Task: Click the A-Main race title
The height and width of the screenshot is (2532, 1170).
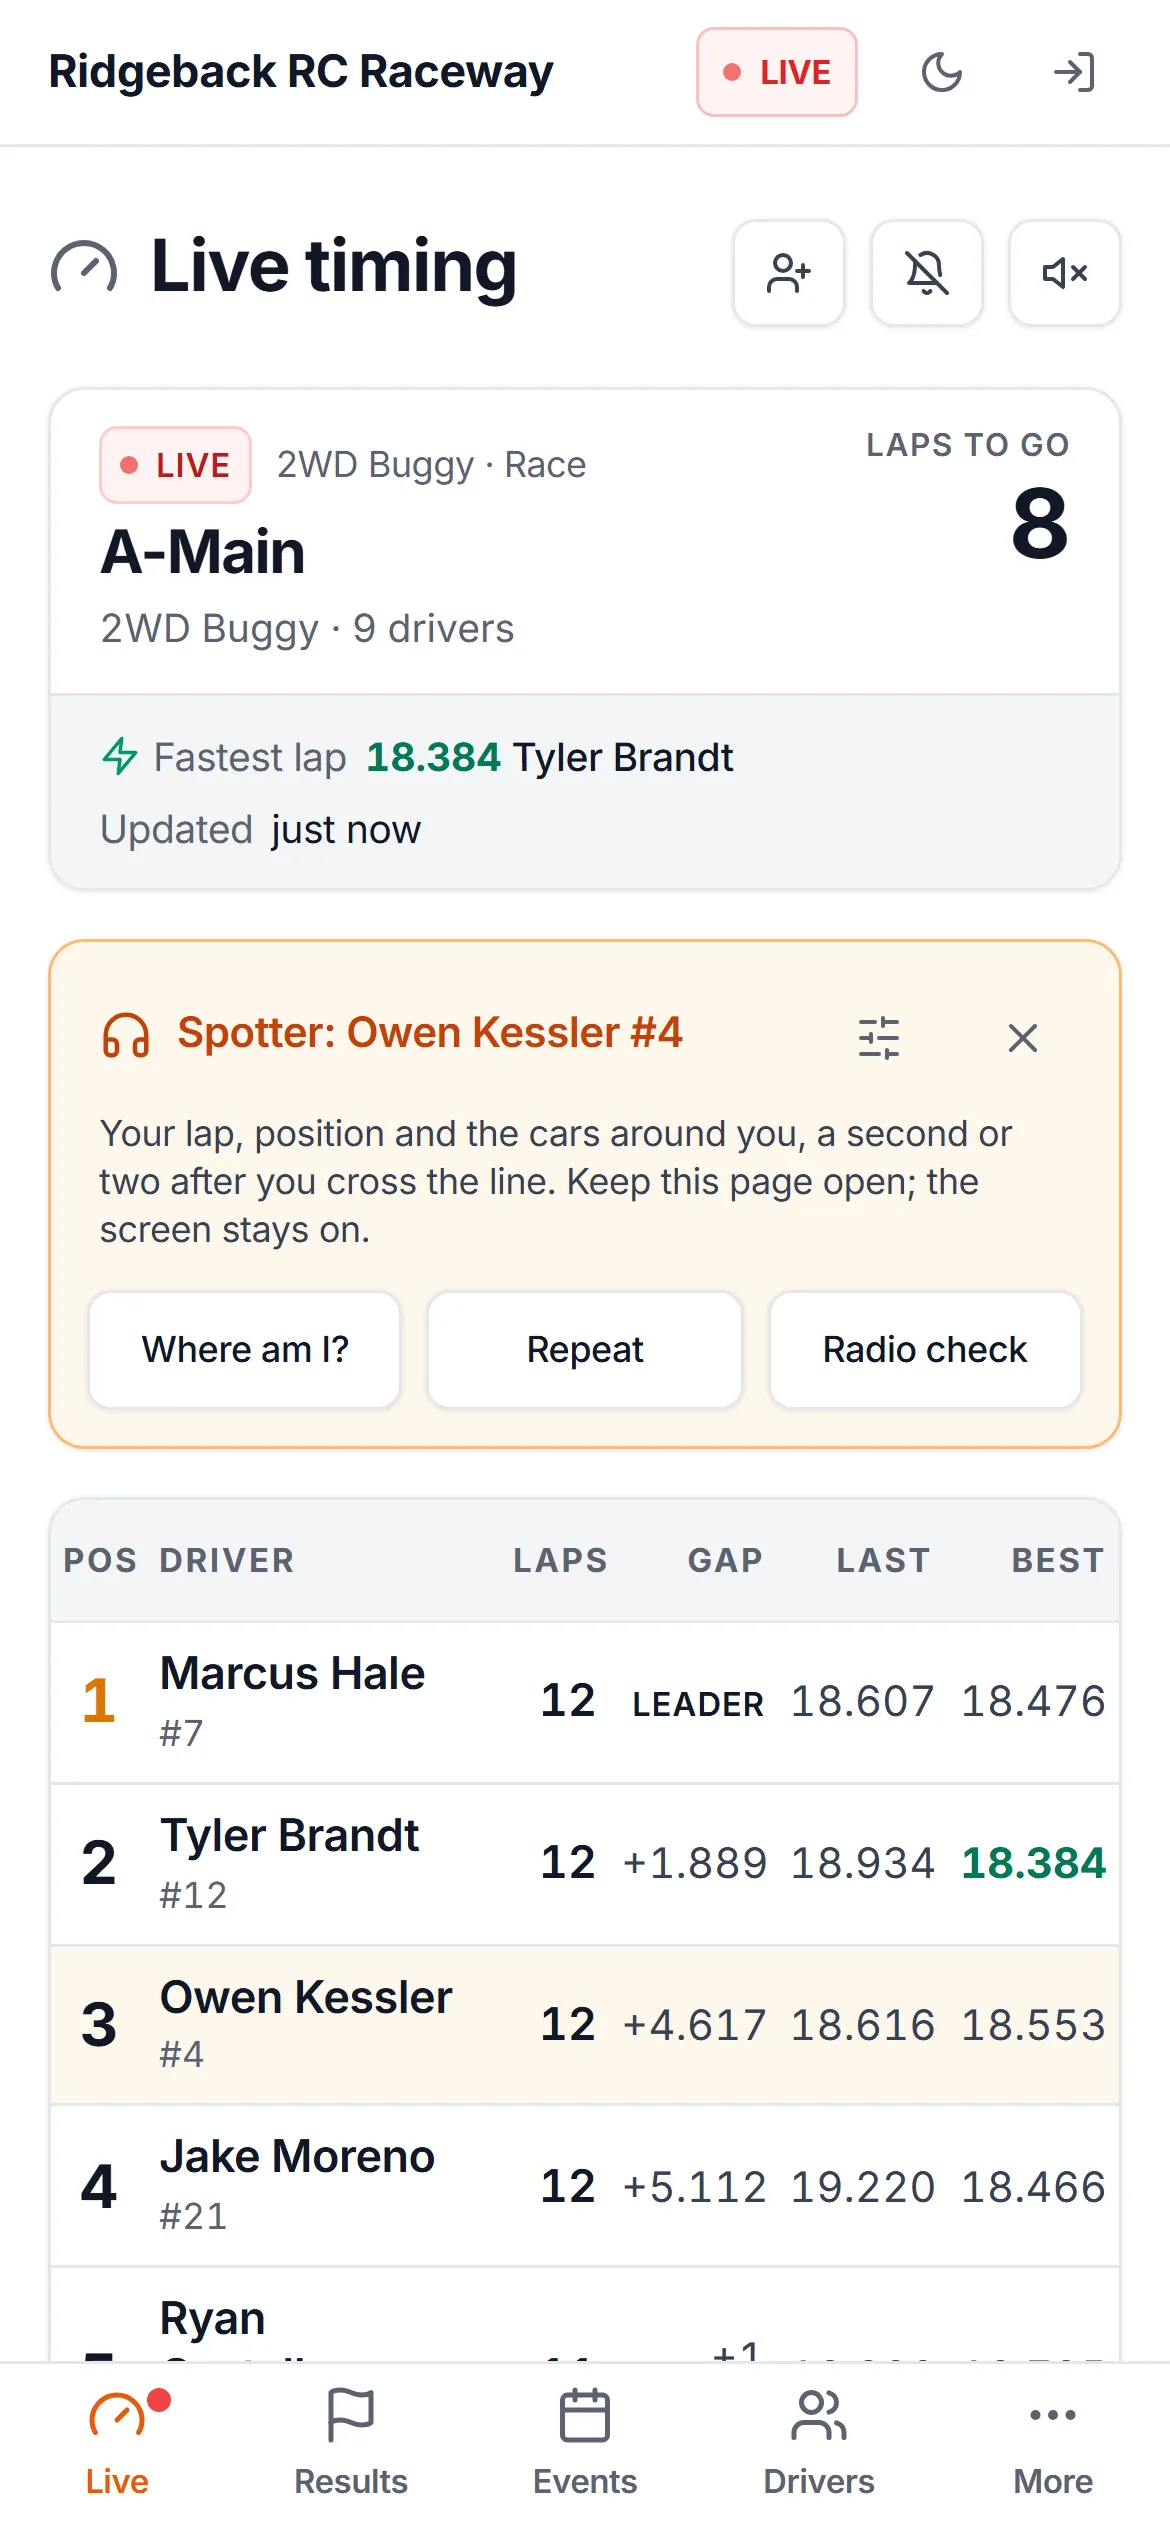Action: [x=203, y=552]
